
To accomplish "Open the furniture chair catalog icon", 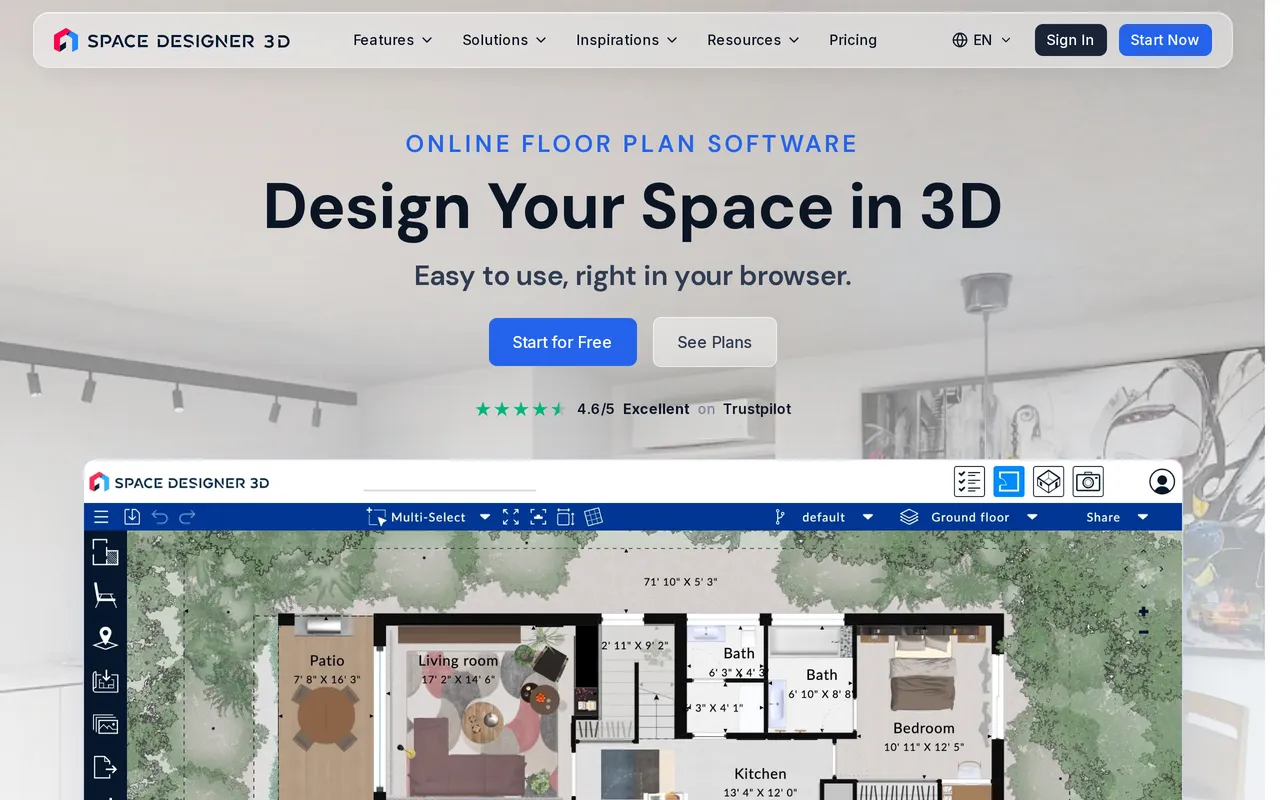I will point(105,595).
